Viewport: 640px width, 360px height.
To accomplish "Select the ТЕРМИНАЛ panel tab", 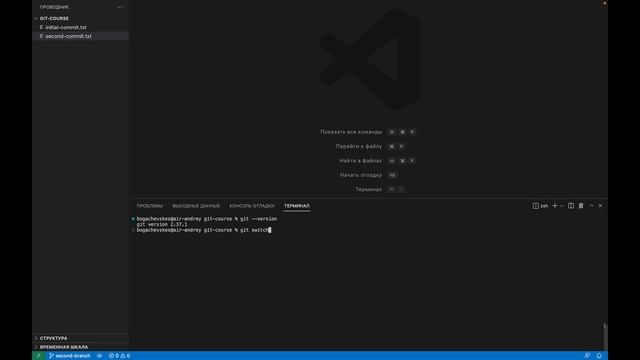I will coord(297,206).
